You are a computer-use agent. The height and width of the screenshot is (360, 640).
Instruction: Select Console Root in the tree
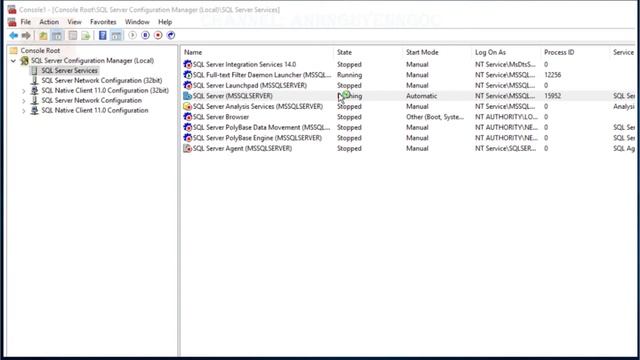(40, 51)
